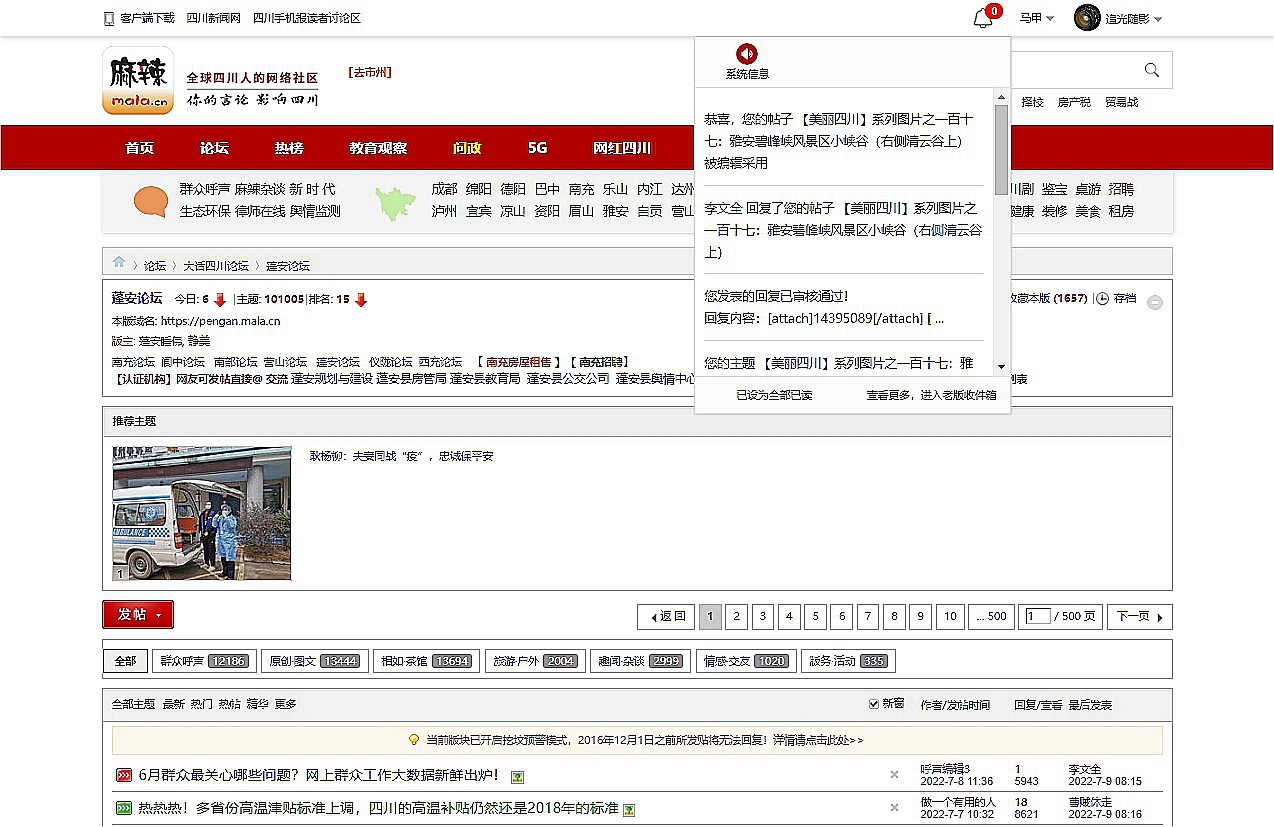1274x827 pixels.
Task: Click 已设为全部已读 in notification panel
Action: tap(774, 395)
